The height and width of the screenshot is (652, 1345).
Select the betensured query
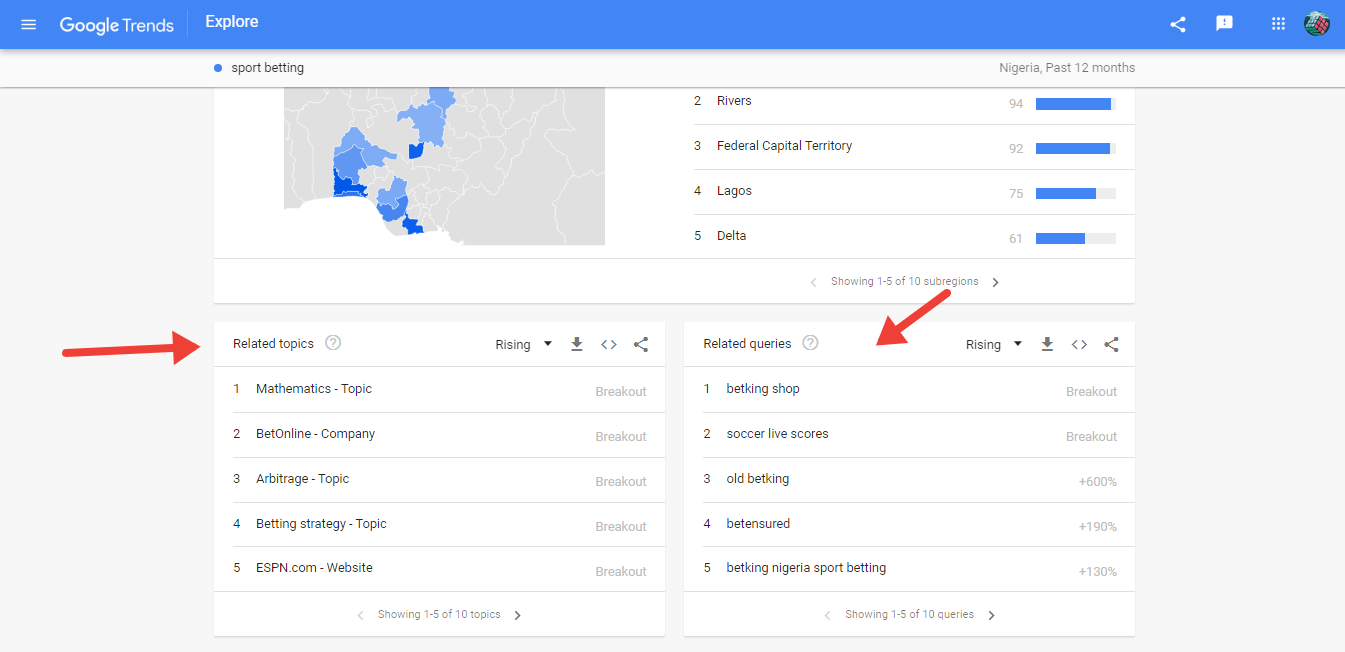[758, 524]
